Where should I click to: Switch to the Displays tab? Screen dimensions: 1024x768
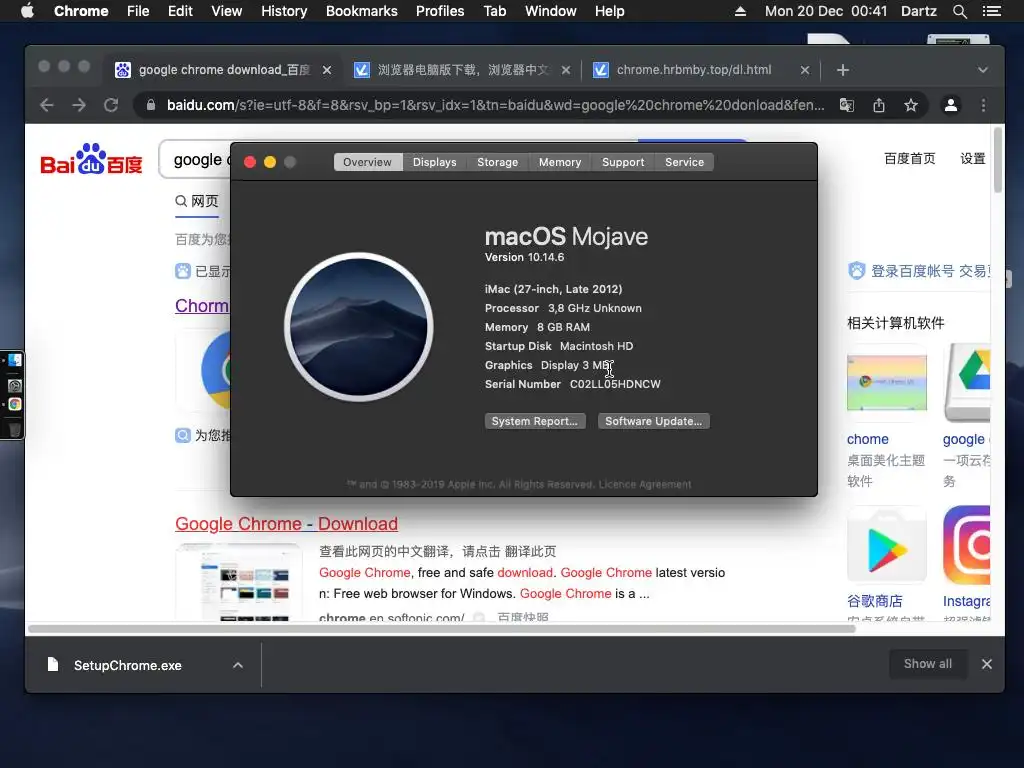[x=434, y=162]
